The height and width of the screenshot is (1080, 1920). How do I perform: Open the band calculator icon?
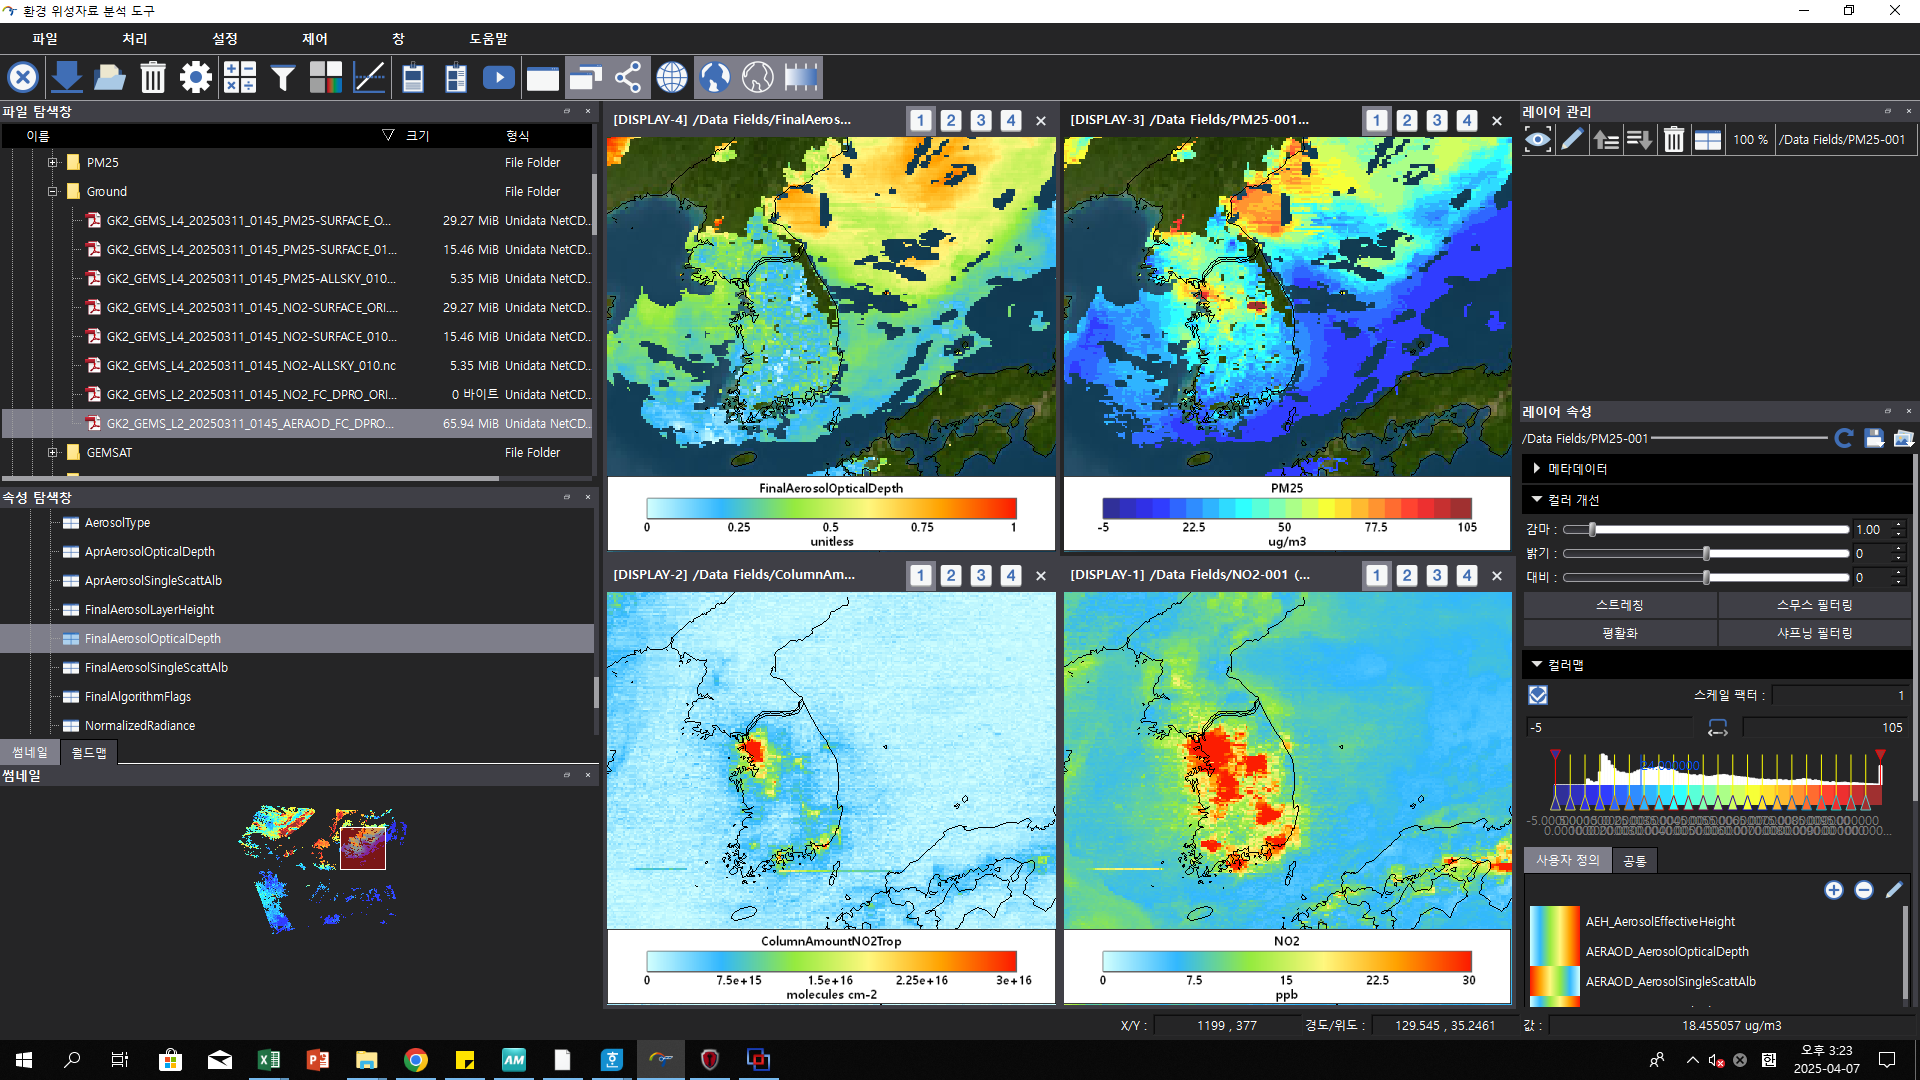click(240, 77)
